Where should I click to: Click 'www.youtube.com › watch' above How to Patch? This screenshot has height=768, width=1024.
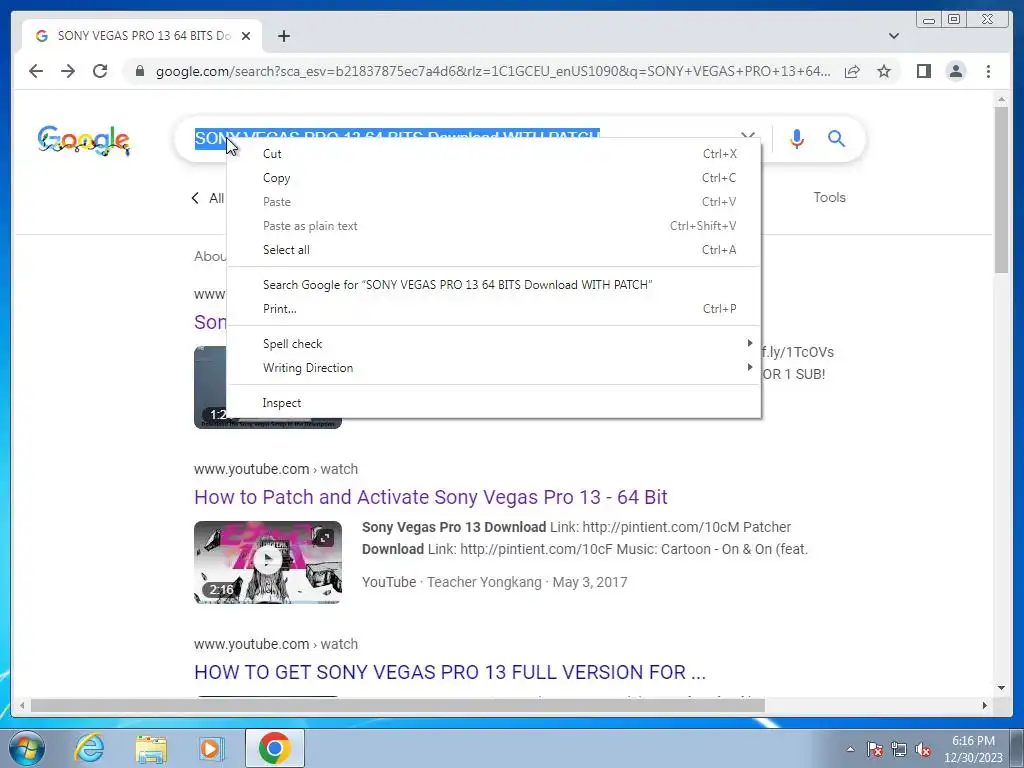(276, 469)
